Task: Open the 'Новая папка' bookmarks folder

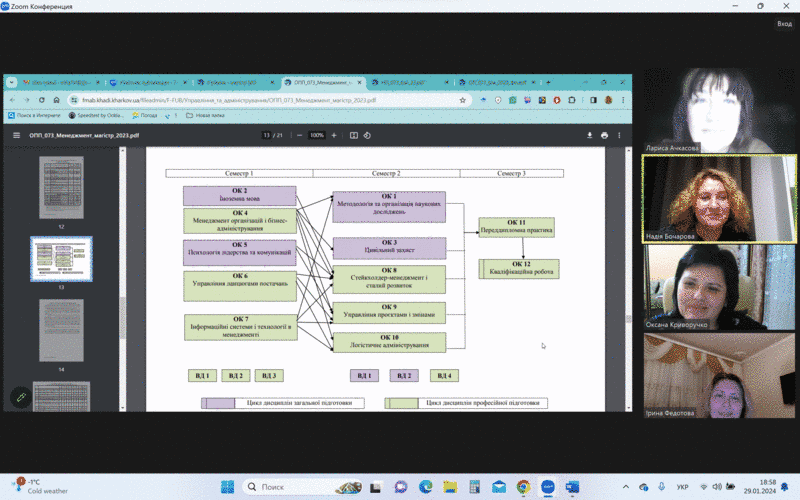Action: 208,115
